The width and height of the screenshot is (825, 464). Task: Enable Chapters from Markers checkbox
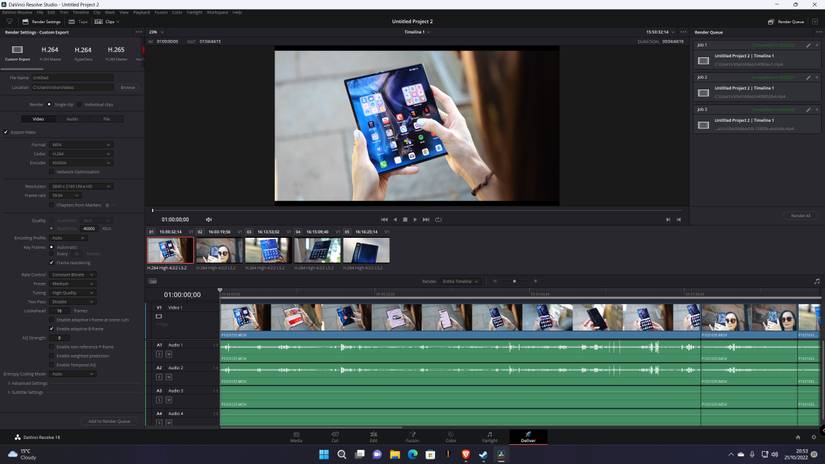52,205
